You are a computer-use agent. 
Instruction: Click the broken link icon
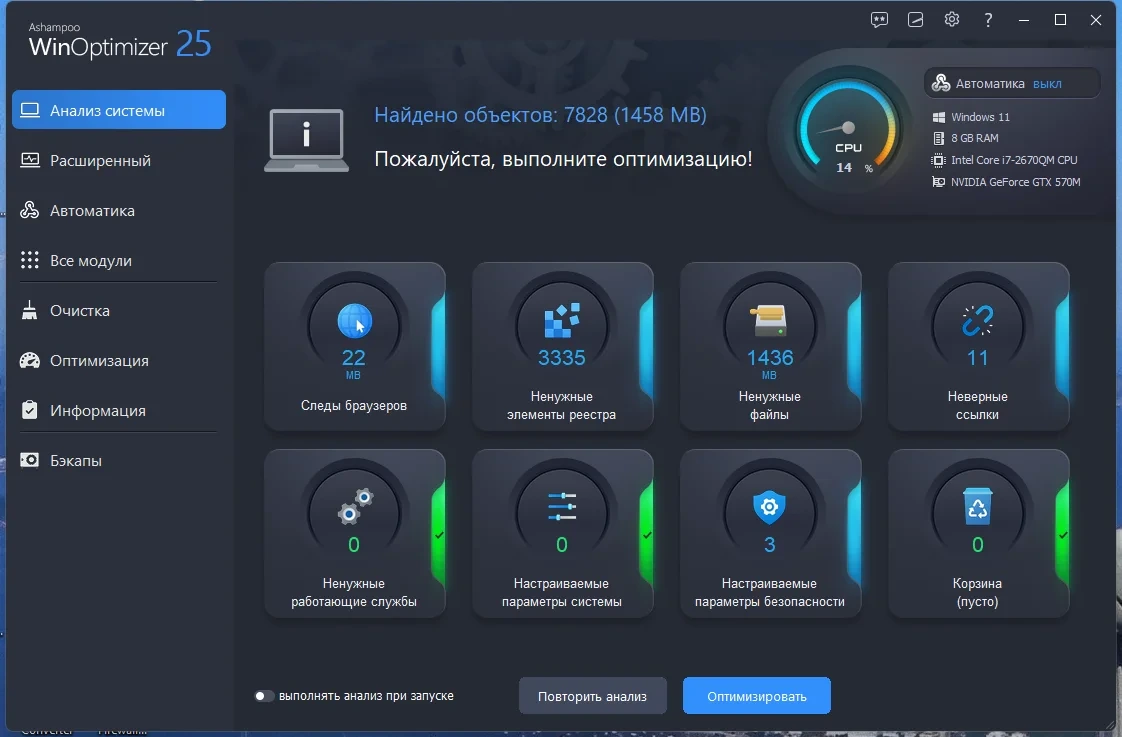(x=977, y=321)
